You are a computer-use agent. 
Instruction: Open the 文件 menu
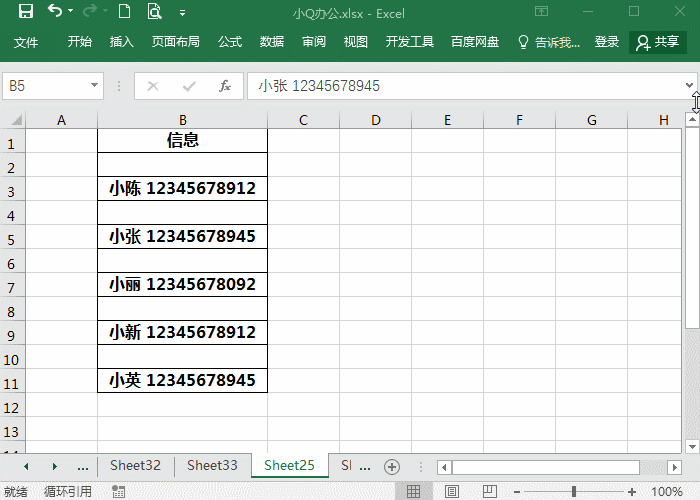[26, 42]
